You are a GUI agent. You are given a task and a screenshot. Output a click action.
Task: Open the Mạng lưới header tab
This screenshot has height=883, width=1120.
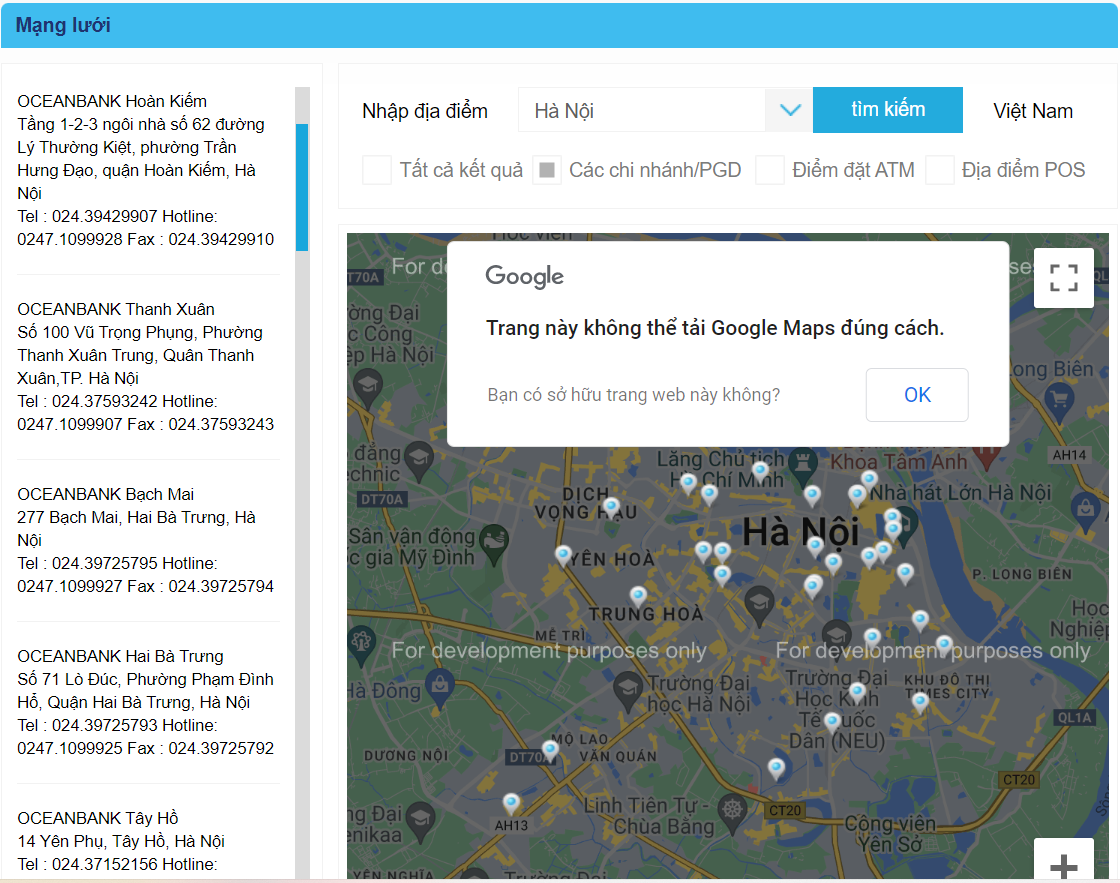pos(63,25)
